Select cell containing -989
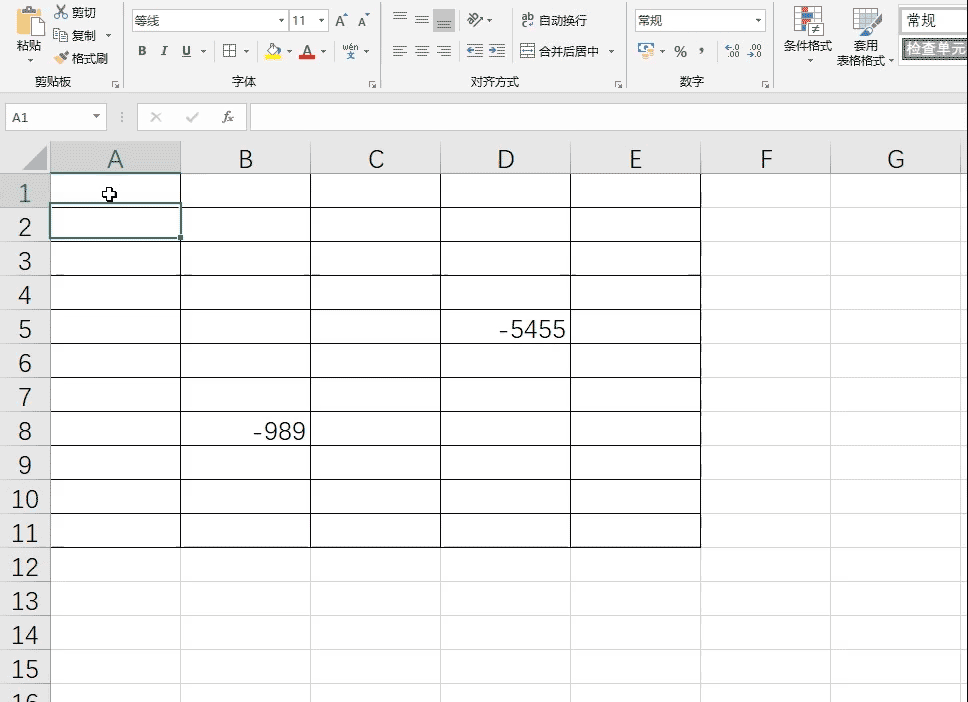The height and width of the screenshot is (702, 968). [x=246, y=430]
